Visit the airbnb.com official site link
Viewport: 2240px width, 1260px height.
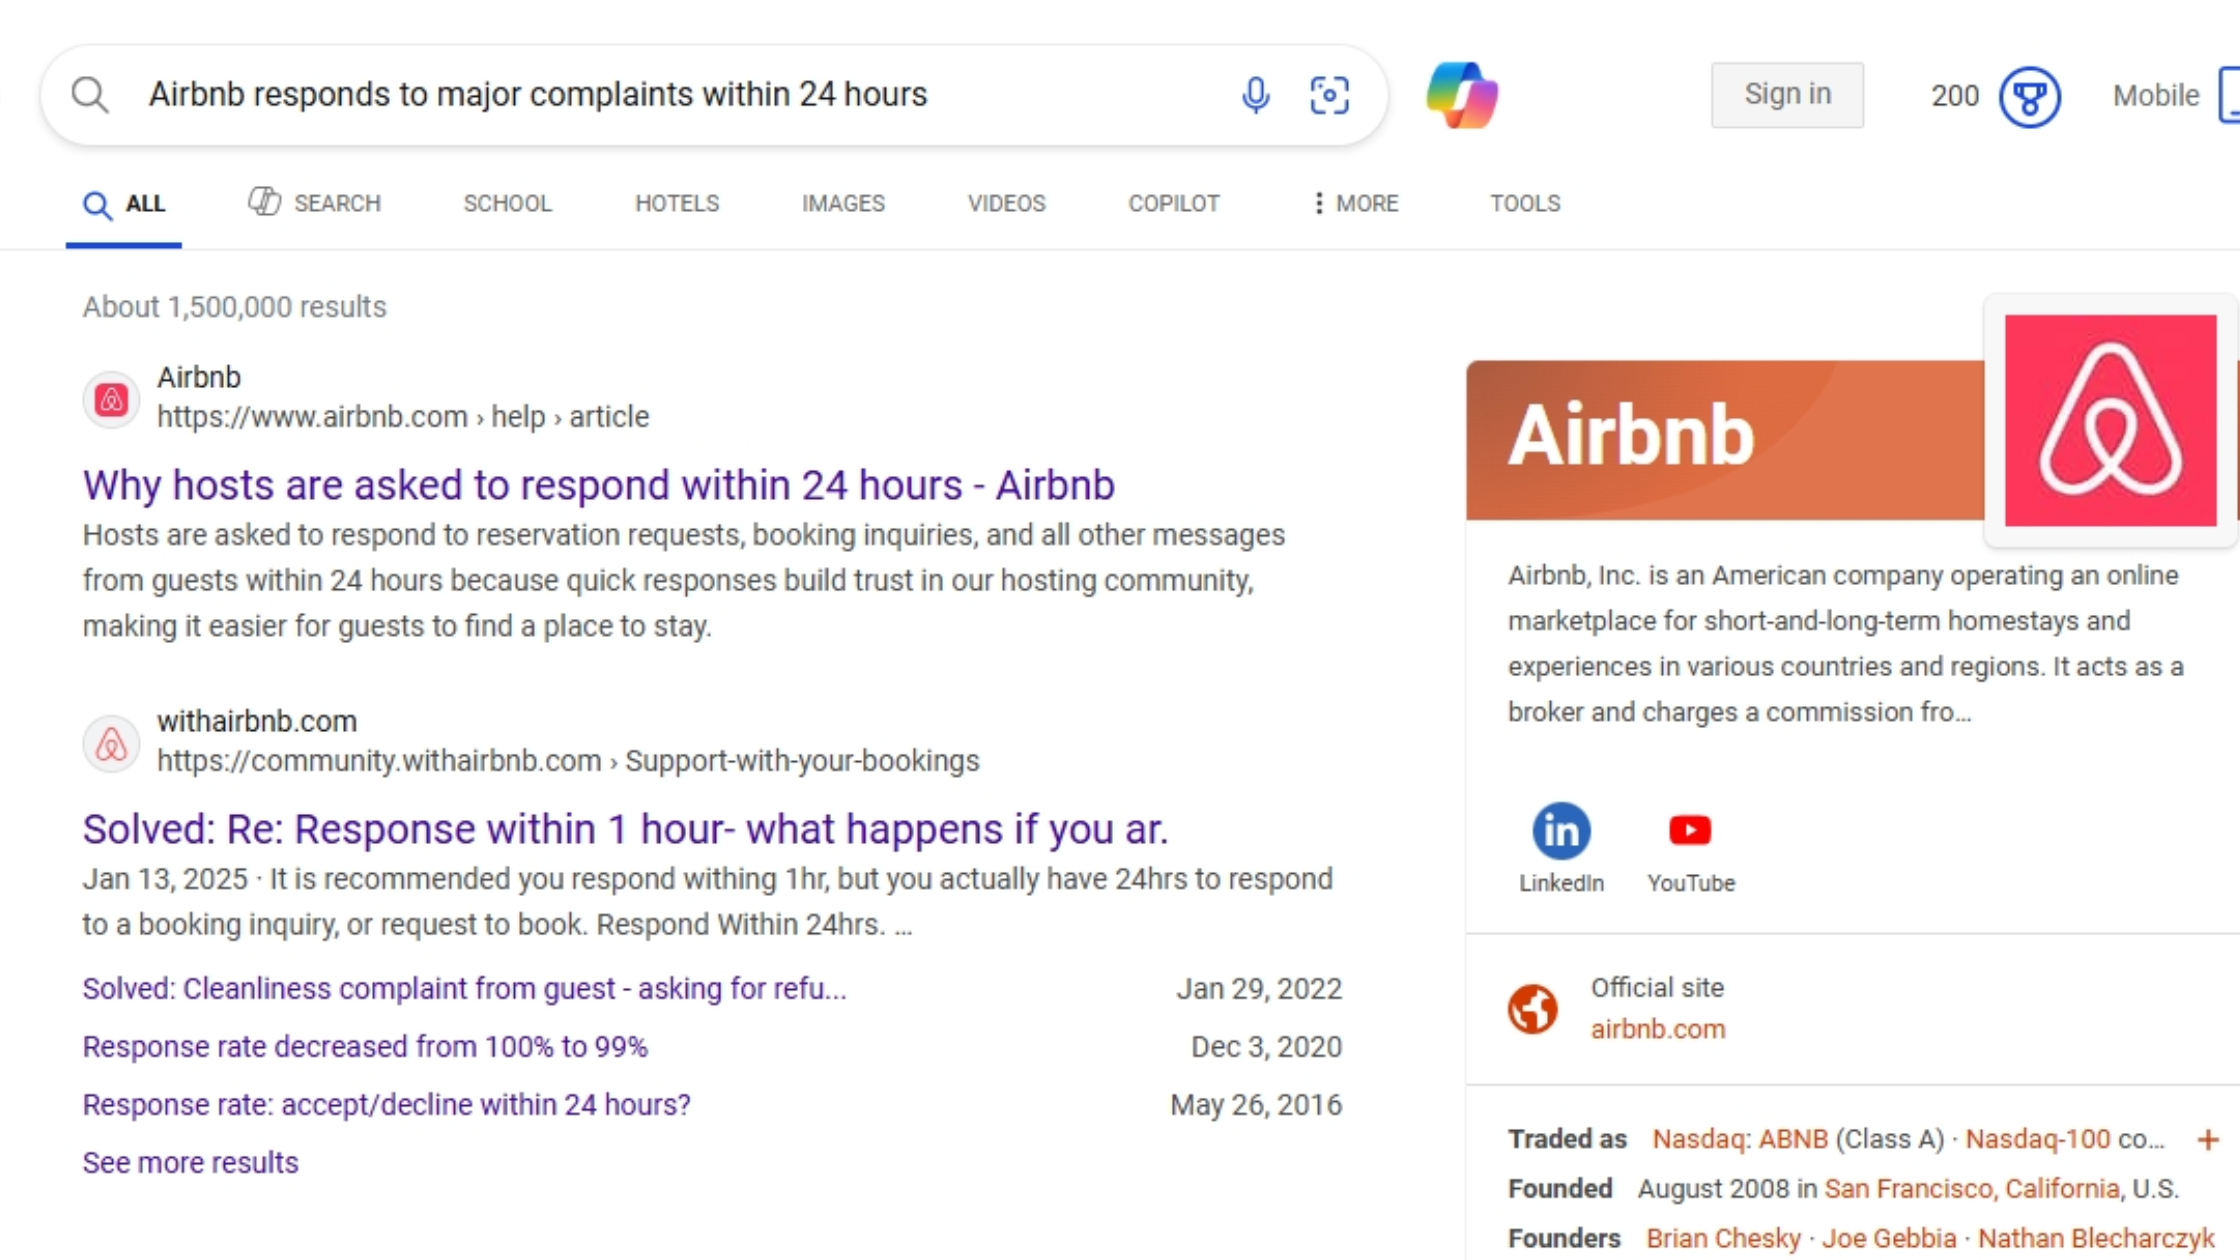(1658, 1028)
